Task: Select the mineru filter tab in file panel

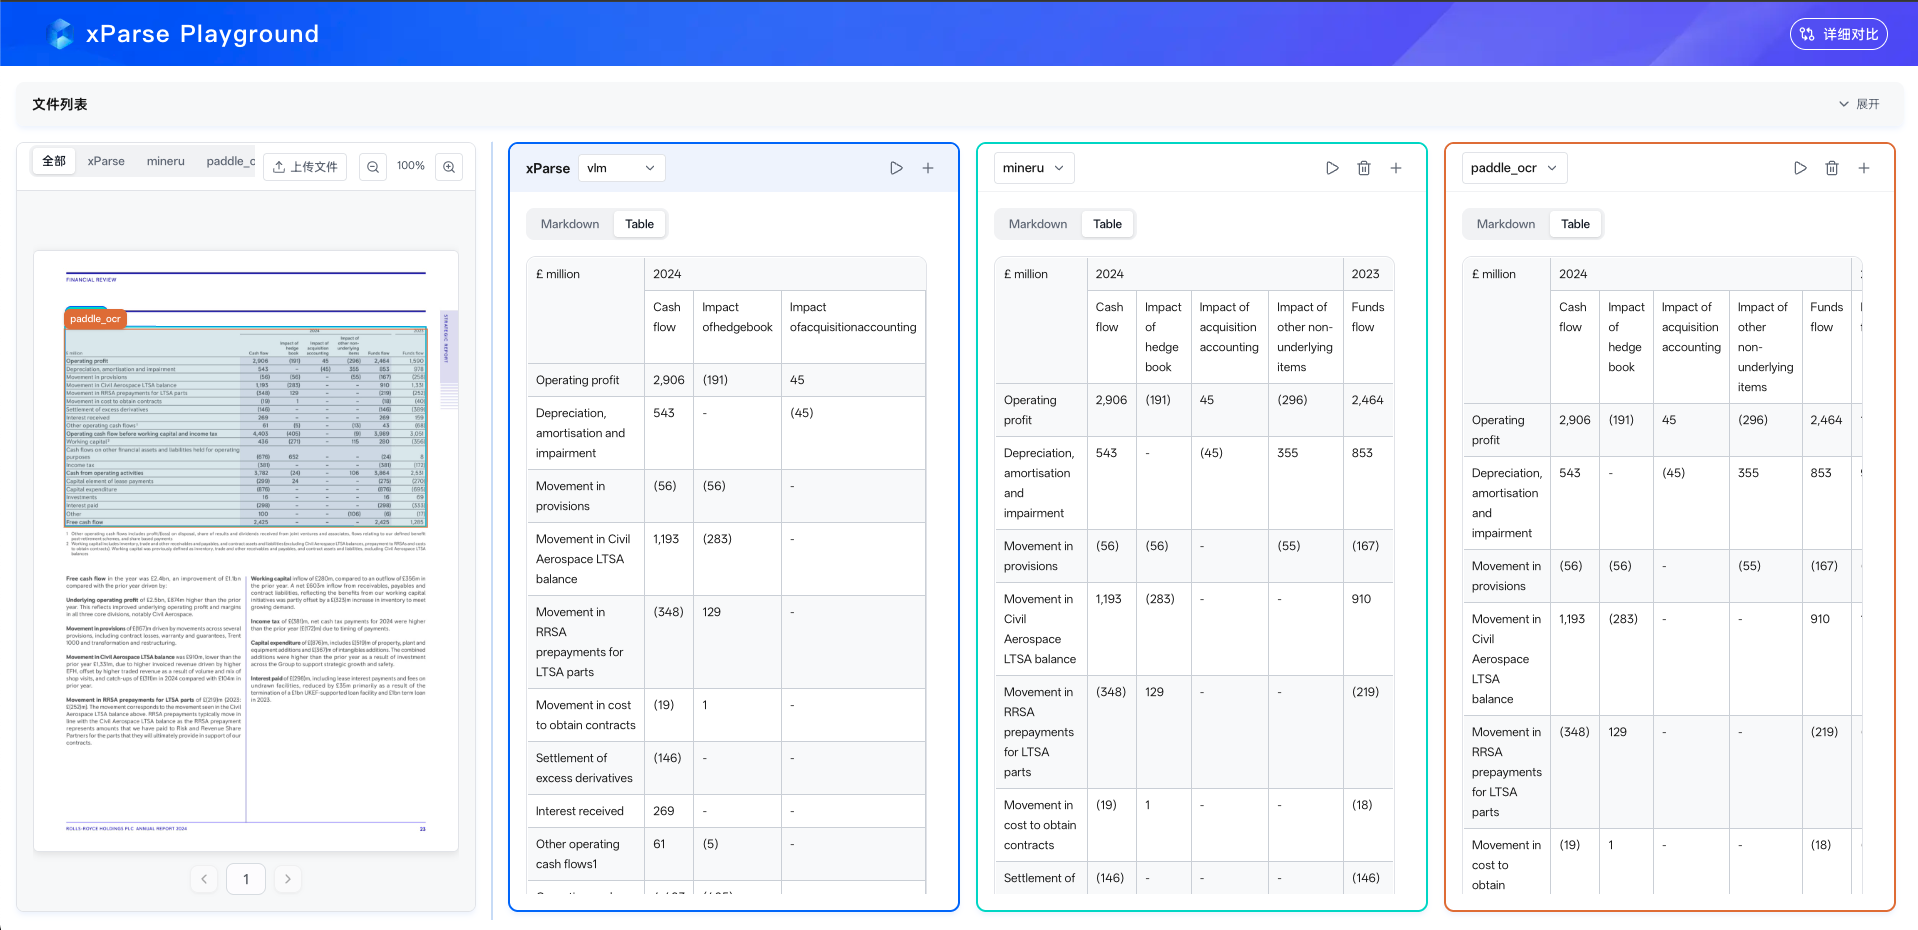Action: (x=166, y=161)
